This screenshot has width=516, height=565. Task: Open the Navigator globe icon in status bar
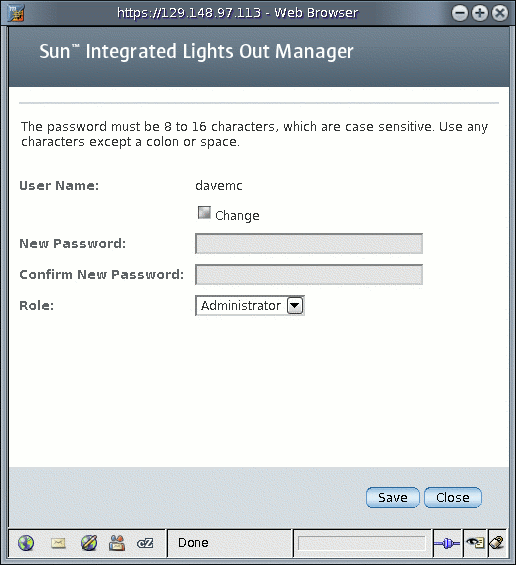point(26,543)
